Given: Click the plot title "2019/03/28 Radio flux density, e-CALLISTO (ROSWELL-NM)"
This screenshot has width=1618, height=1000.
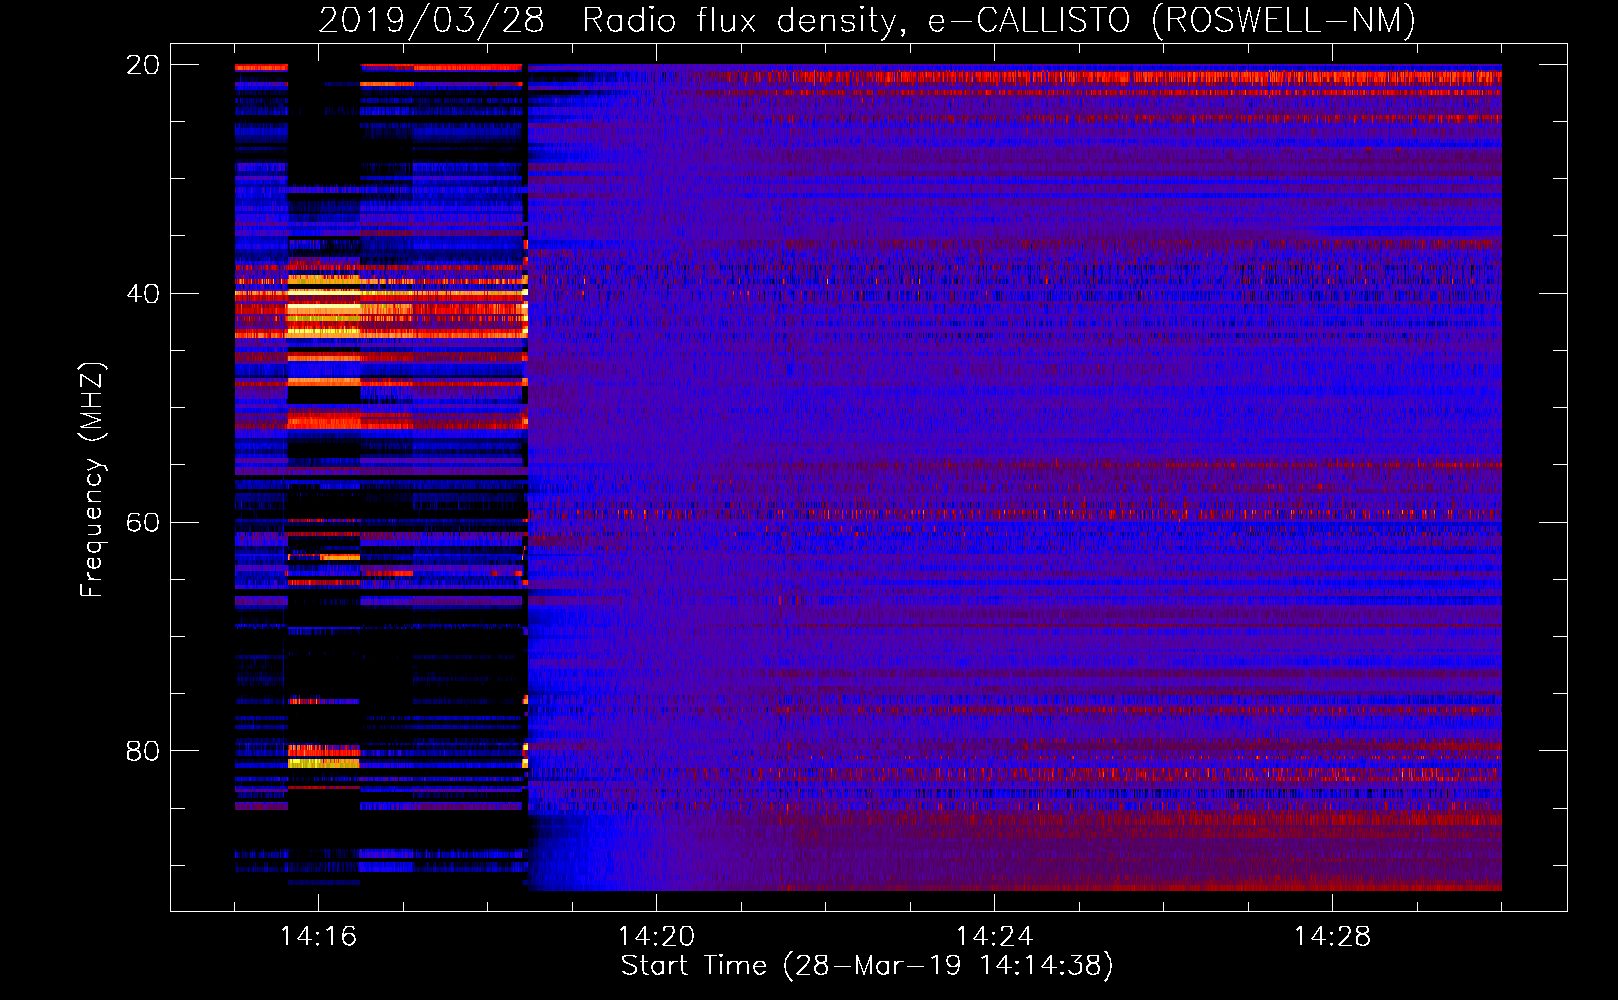Looking at the screenshot, I should tap(867, 20).
